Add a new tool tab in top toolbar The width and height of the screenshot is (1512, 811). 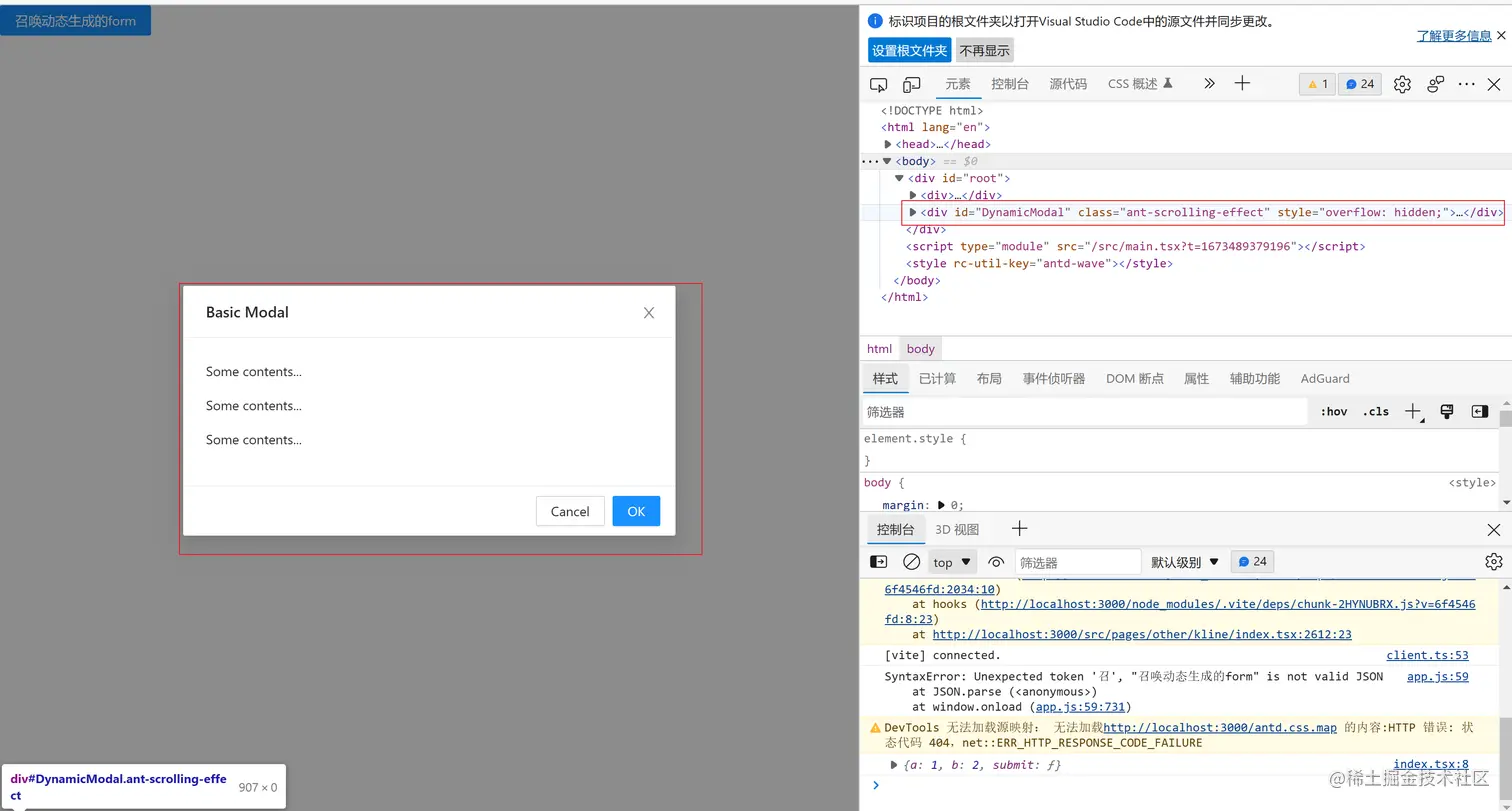(1242, 84)
